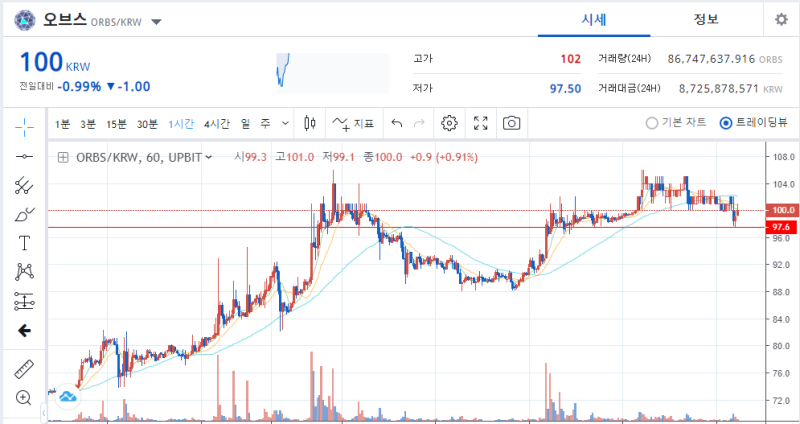
Task: Click the 97.6 red price line label
Action: (x=782, y=227)
